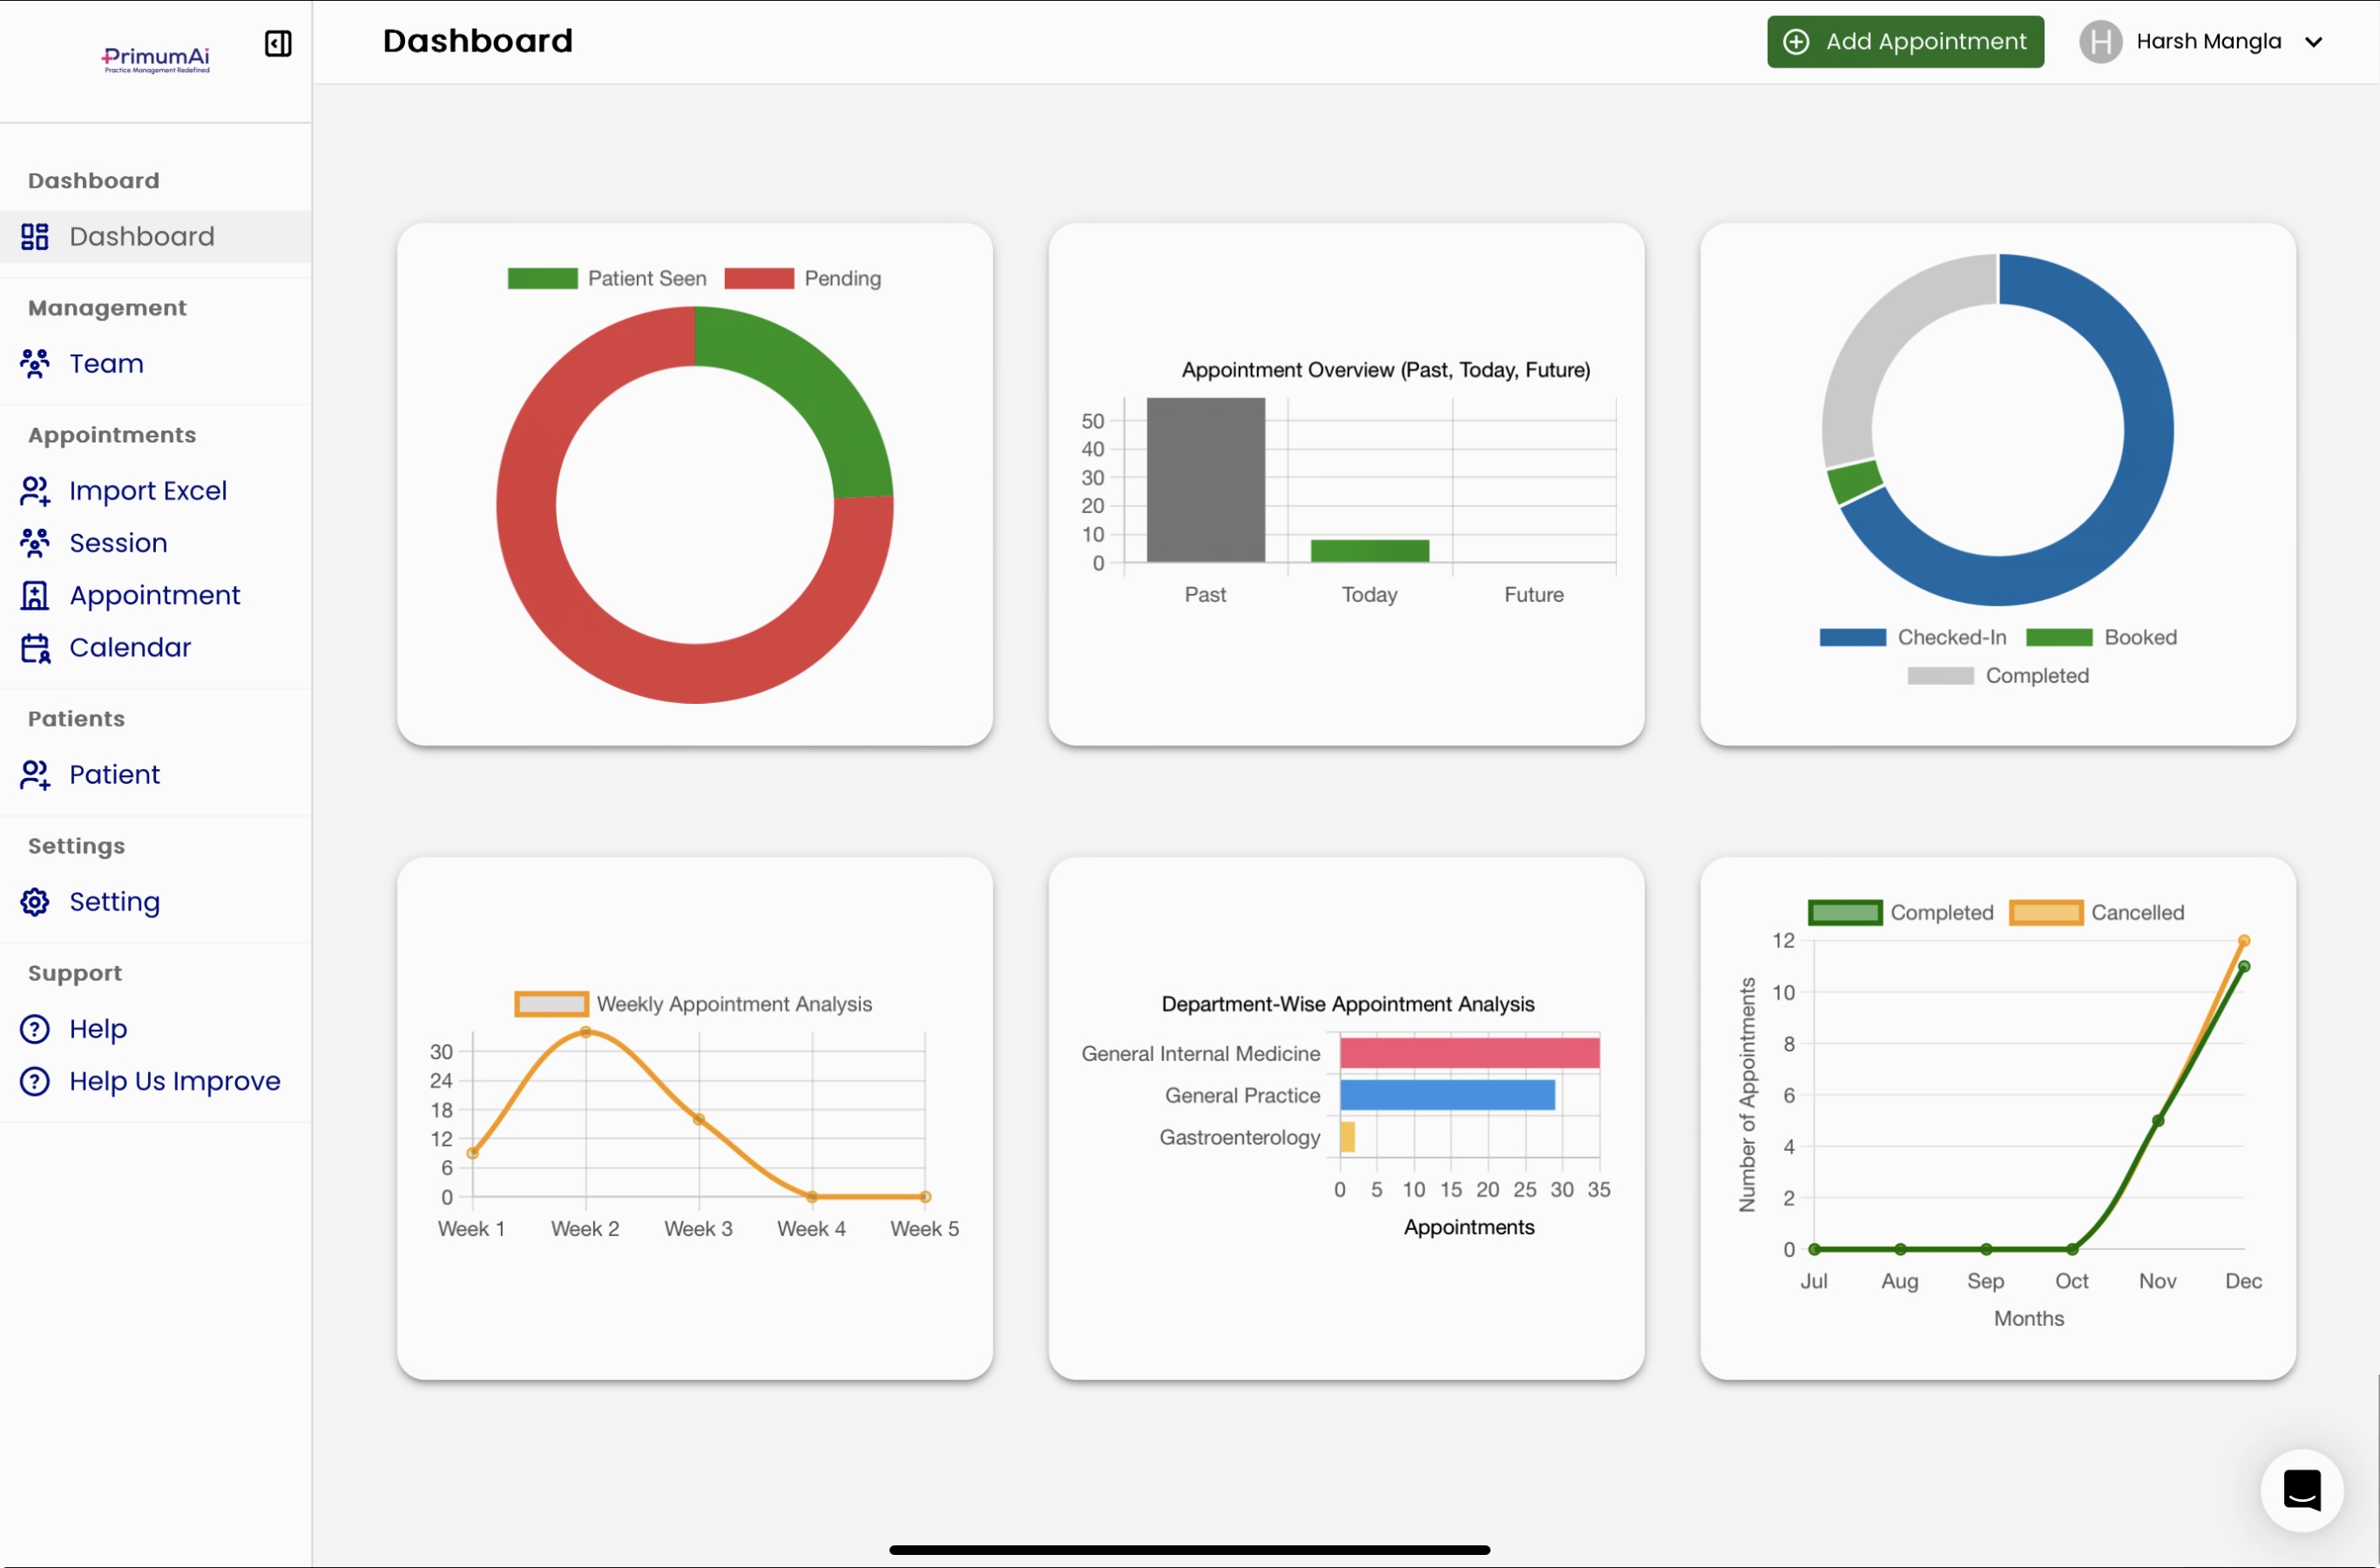
Task: Click the Help question mark icon
Action: click(x=35, y=1029)
